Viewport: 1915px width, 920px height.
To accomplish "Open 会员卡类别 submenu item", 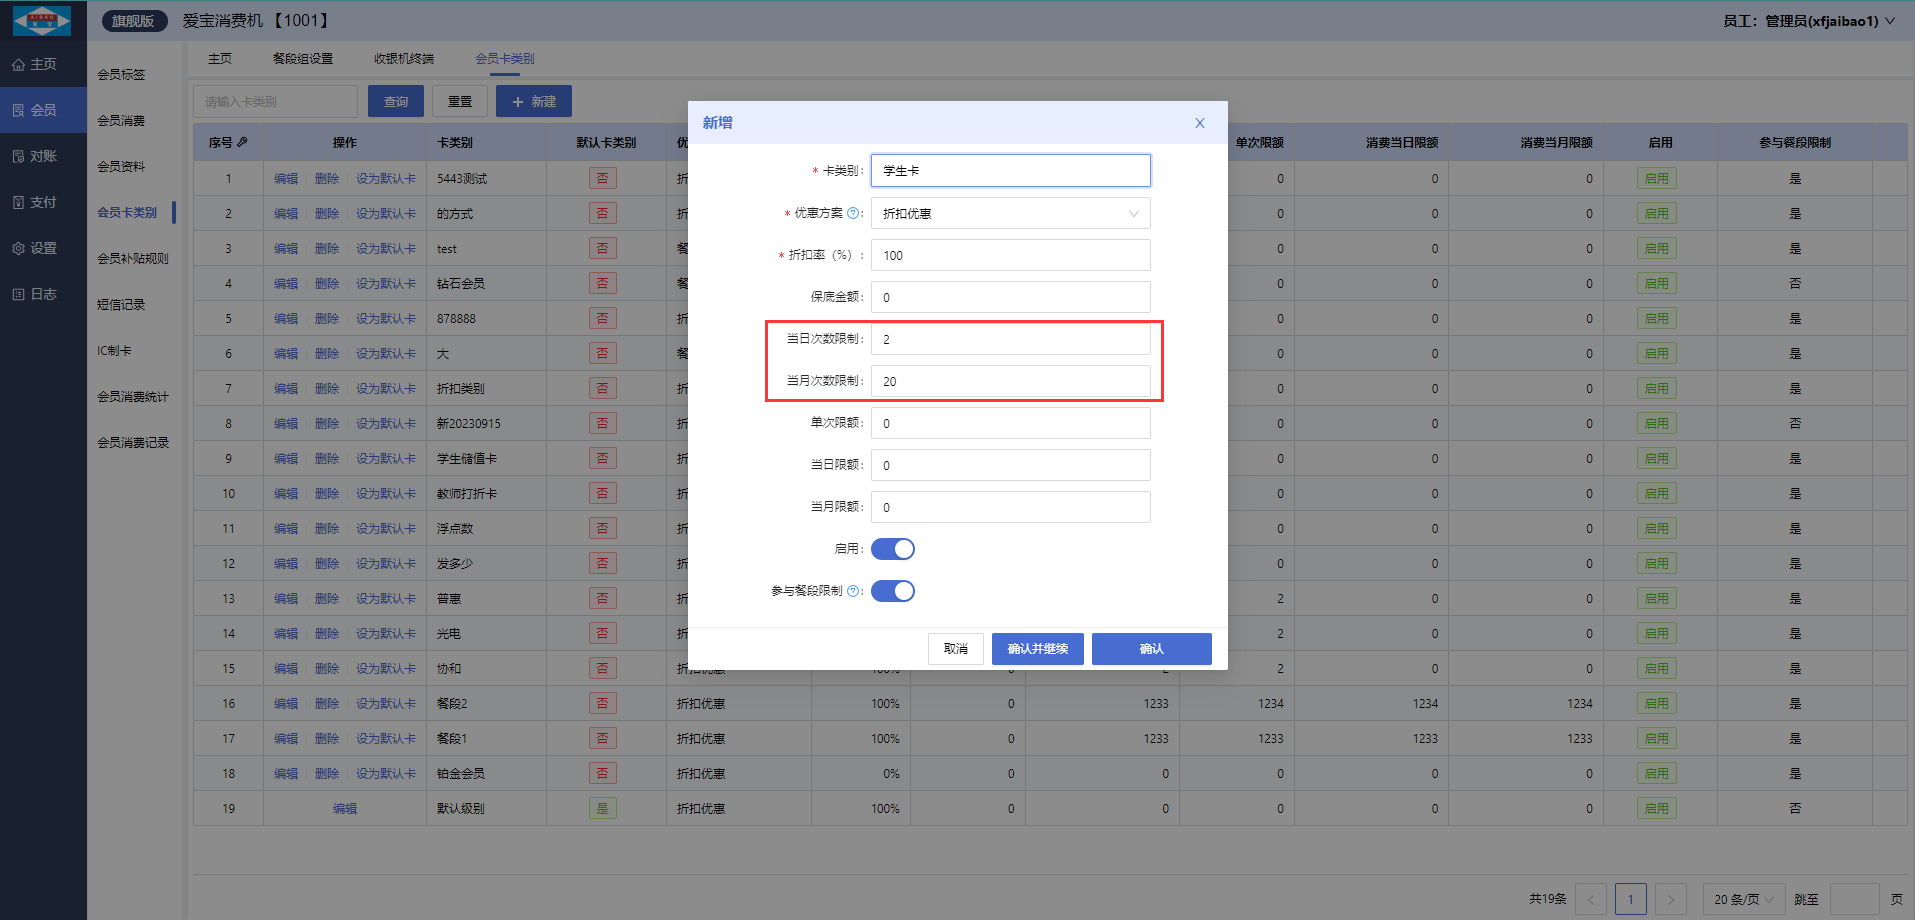I will coord(127,212).
